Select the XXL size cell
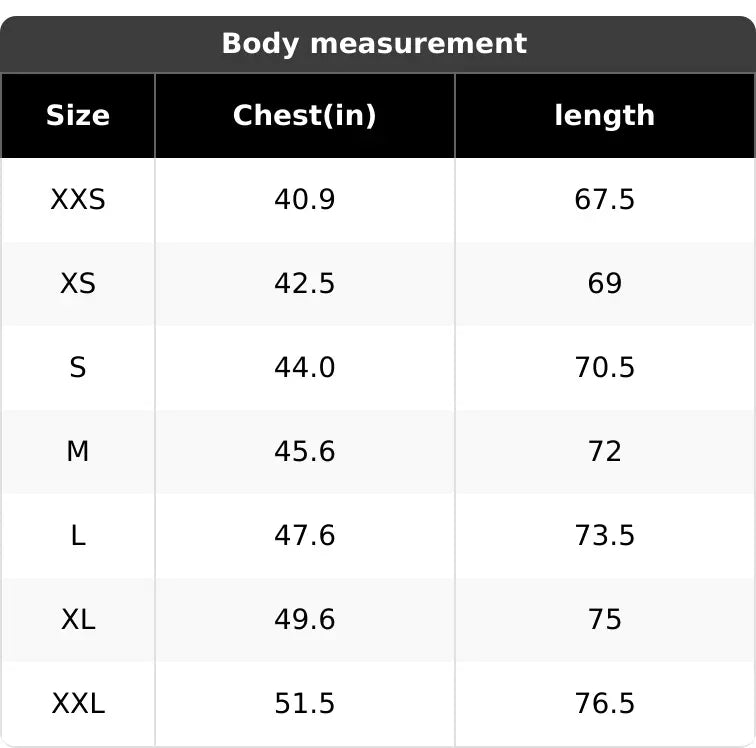This screenshot has height=748, width=756. point(78,703)
